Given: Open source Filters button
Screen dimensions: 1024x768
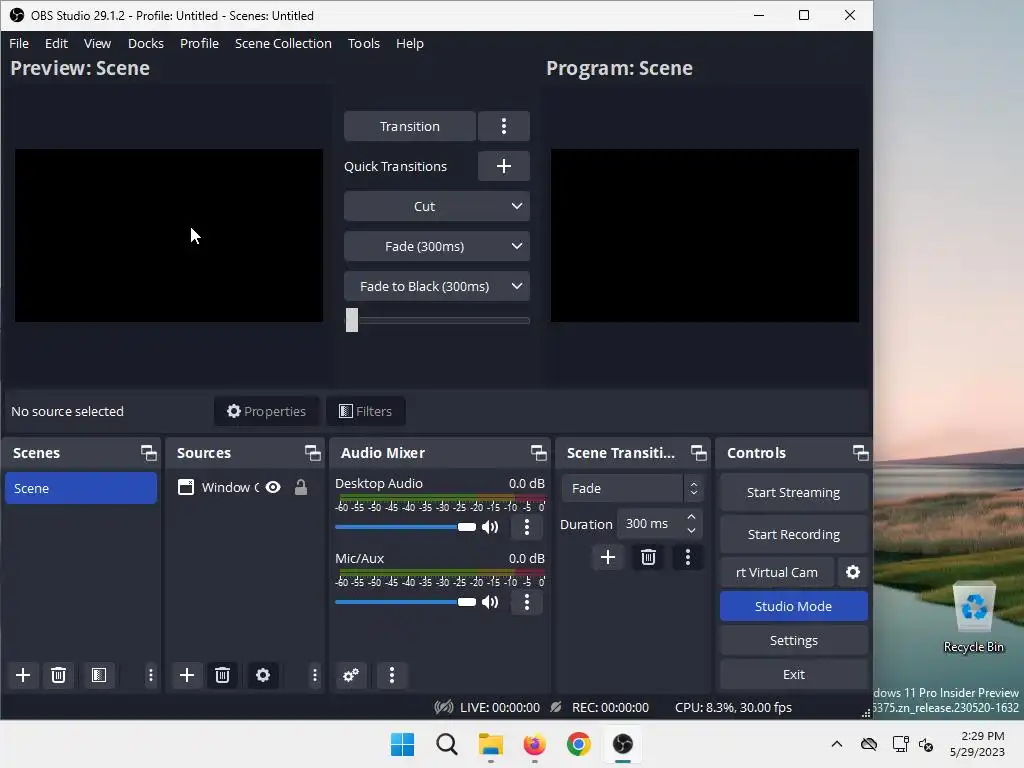Looking at the screenshot, I should coord(366,411).
